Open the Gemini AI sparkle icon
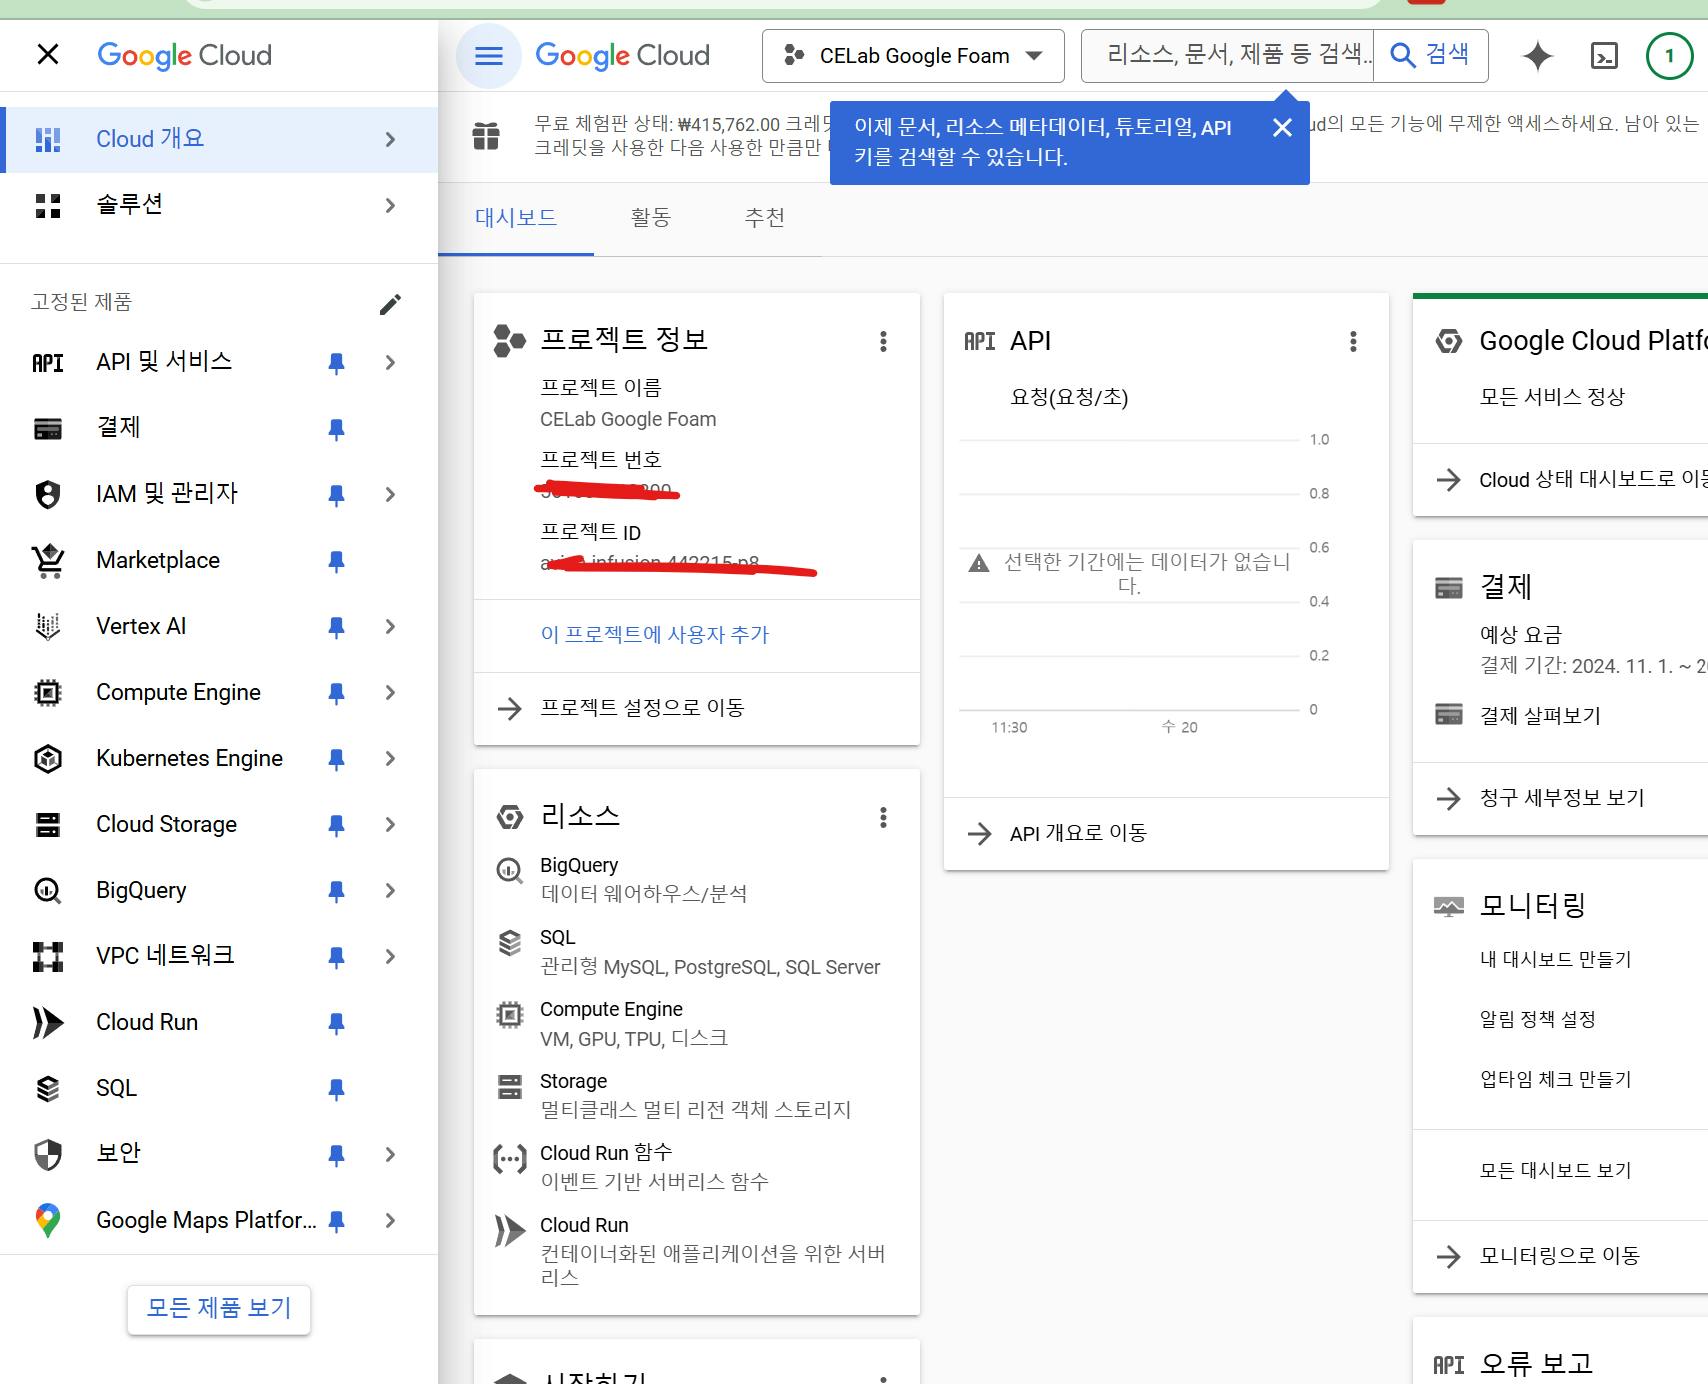This screenshot has height=1384, width=1708. click(x=1538, y=56)
